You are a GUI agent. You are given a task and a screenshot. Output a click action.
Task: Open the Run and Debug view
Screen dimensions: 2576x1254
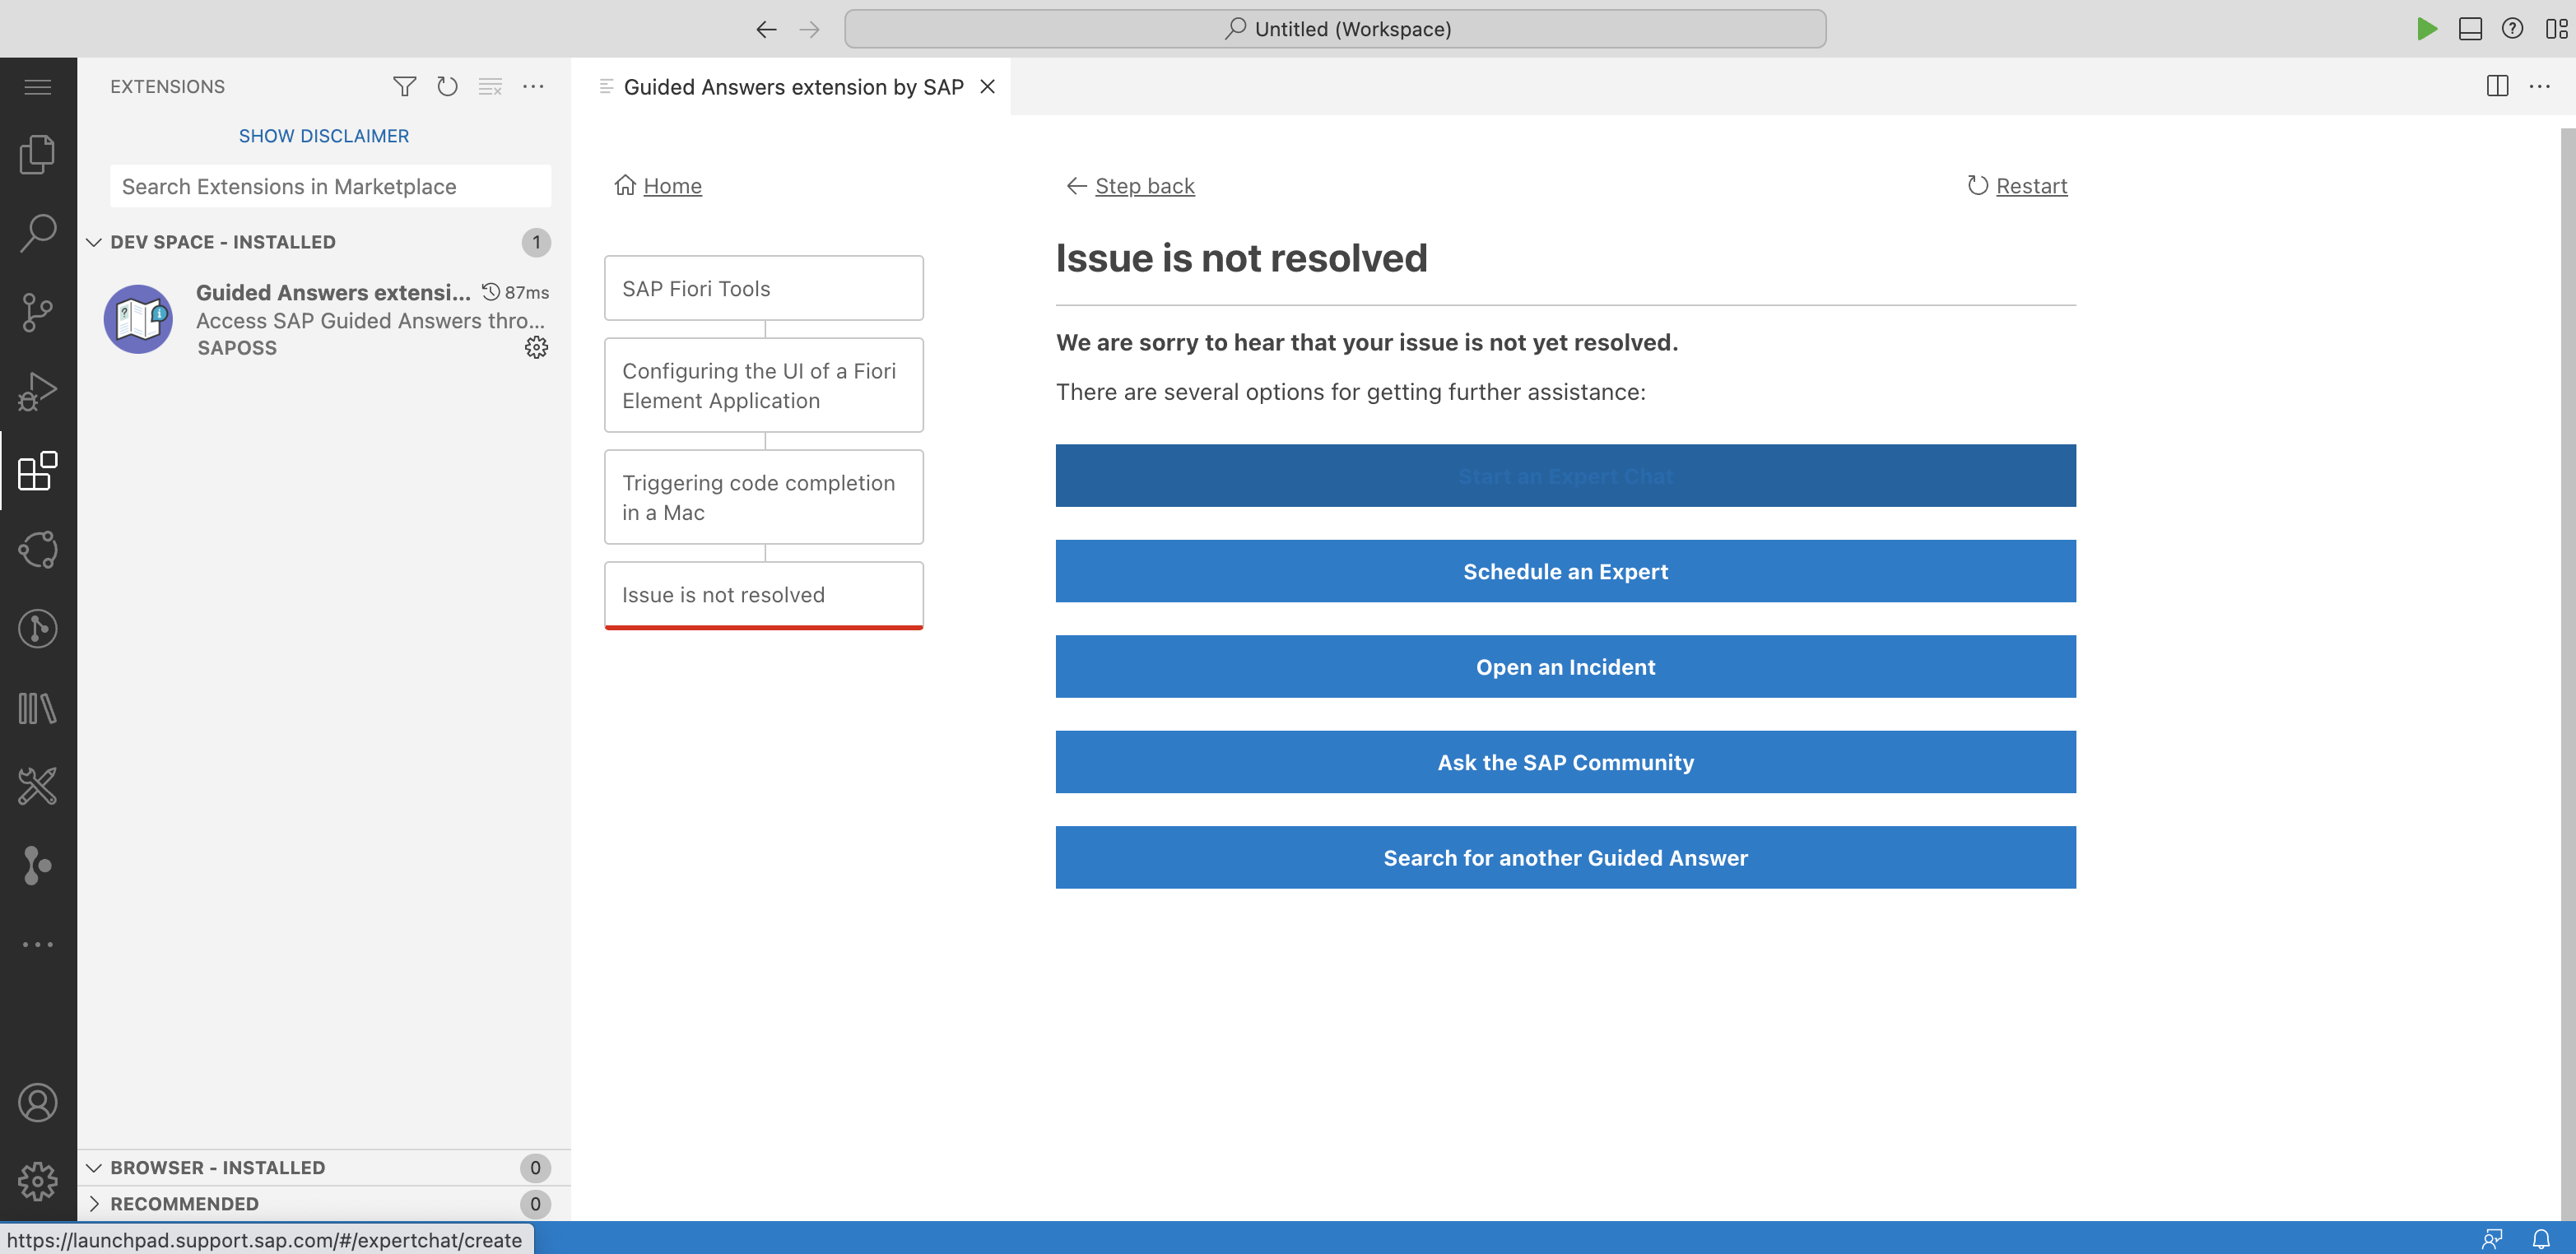pyautogui.click(x=38, y=391)
